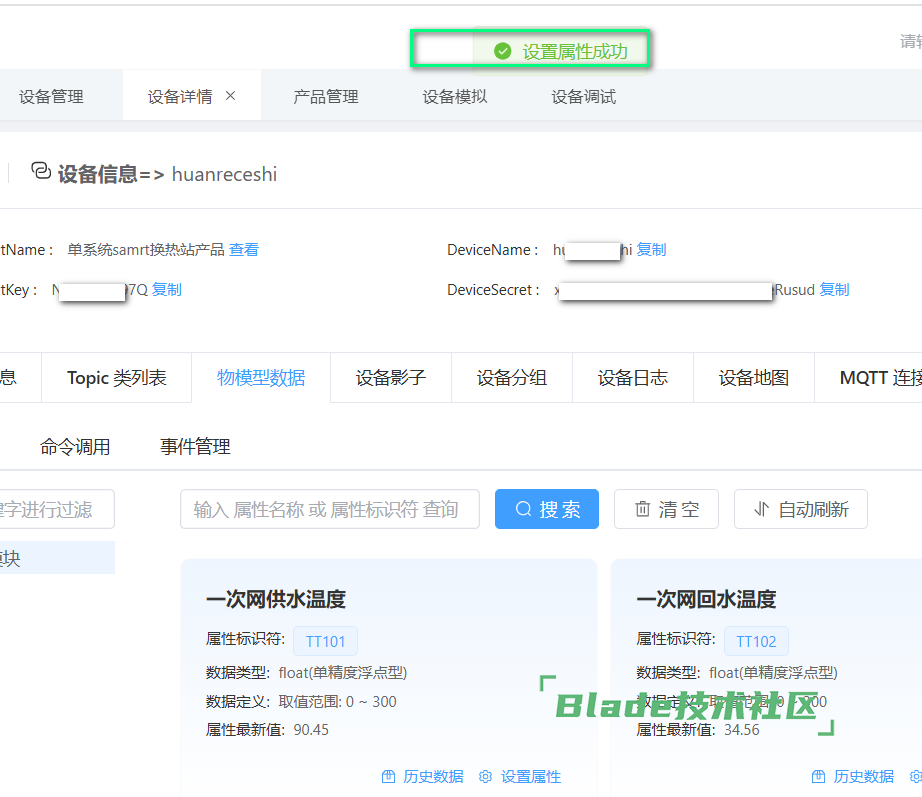922x797 pixels.
Task: Click 查看 link next to product name
Action: click(244, 250)
